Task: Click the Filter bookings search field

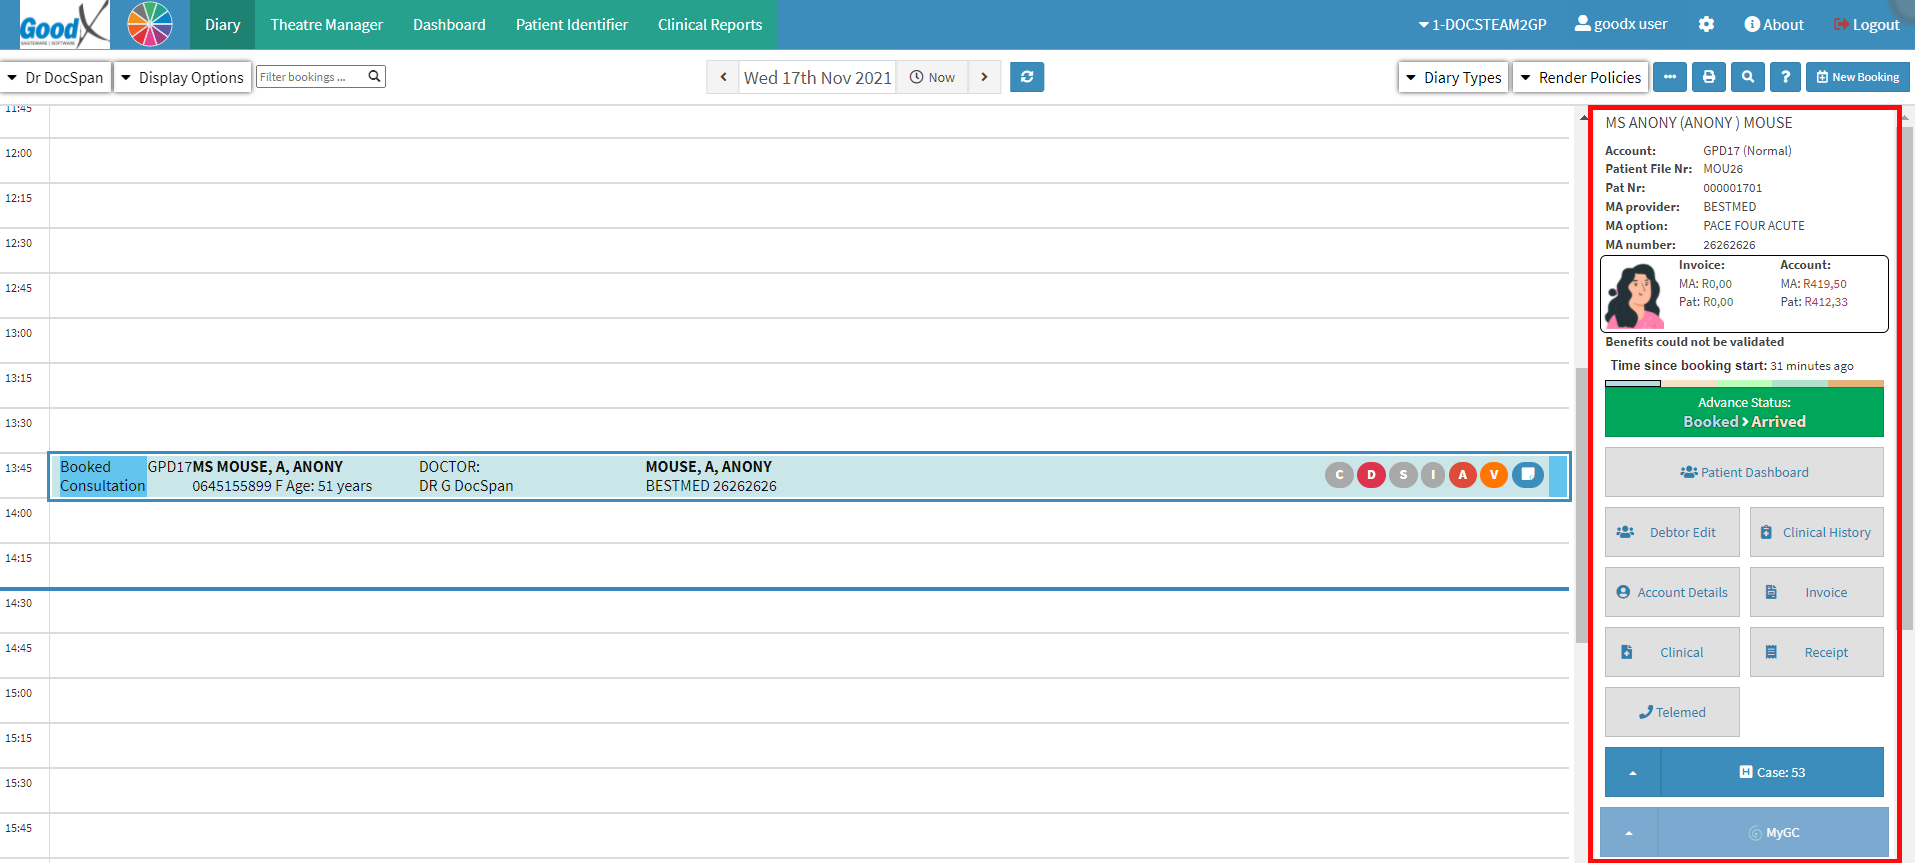Action: [x=311, y=77]
